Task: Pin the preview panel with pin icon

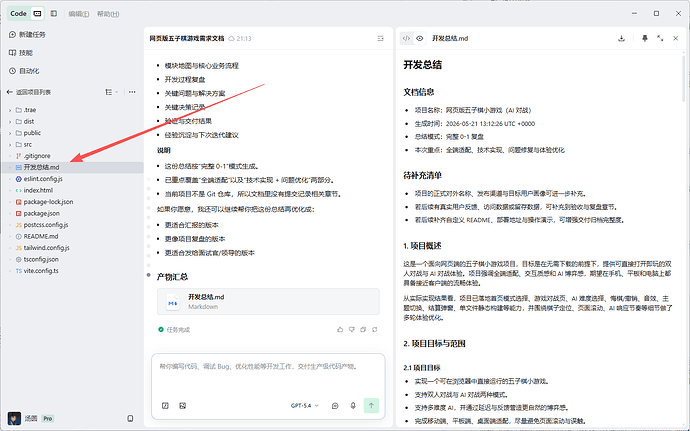Action: 645,38
